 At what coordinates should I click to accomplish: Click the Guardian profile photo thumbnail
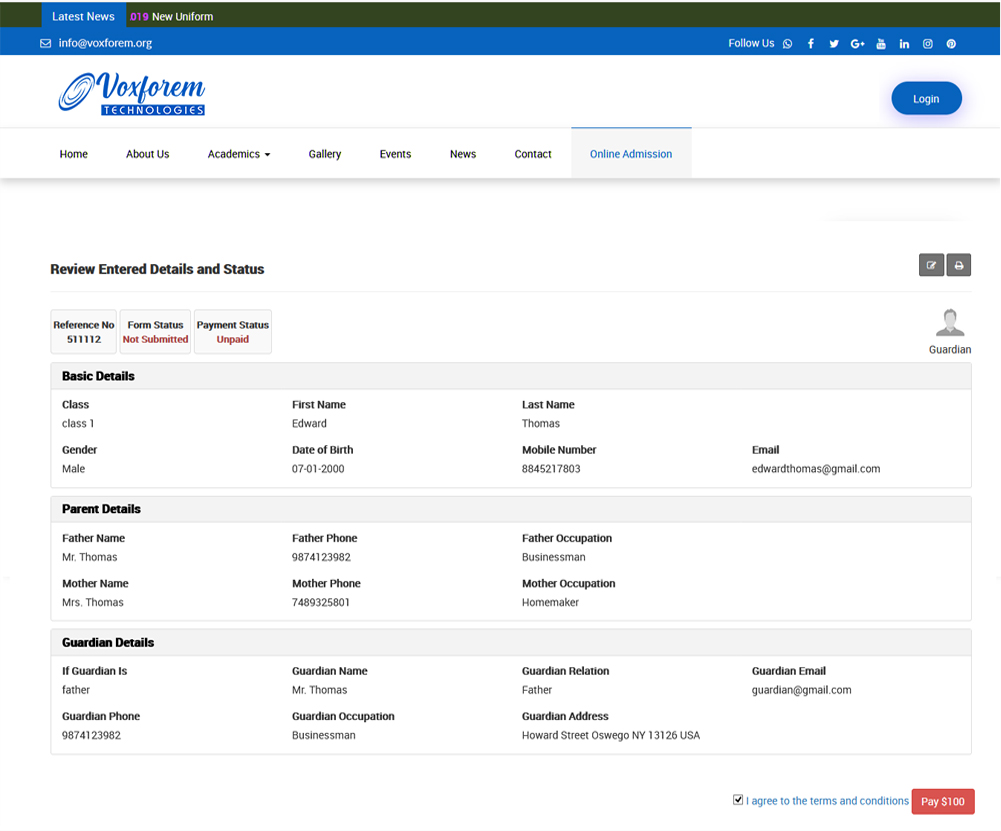coord(950,323)
